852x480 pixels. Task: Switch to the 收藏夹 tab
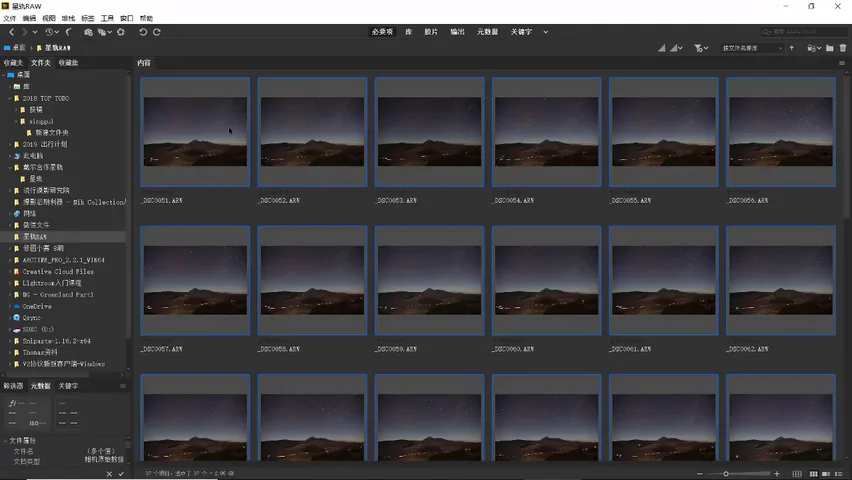13,63
